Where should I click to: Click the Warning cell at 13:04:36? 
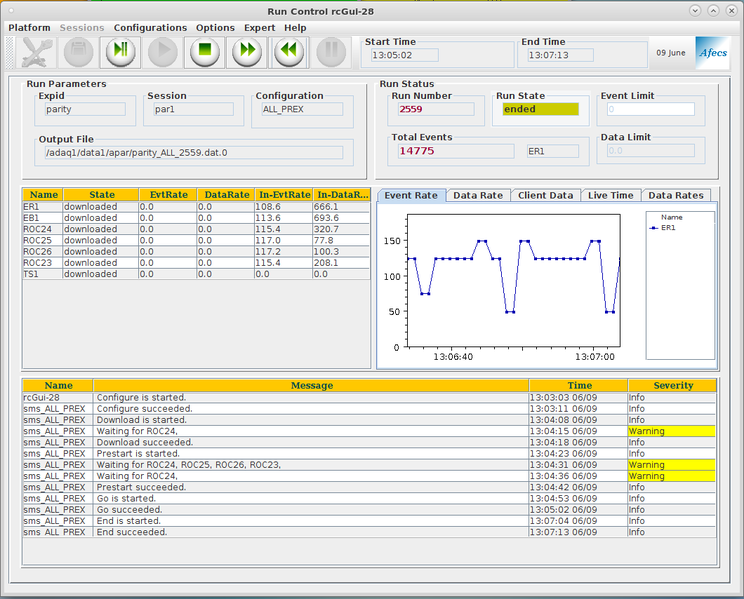pos(672,476)
